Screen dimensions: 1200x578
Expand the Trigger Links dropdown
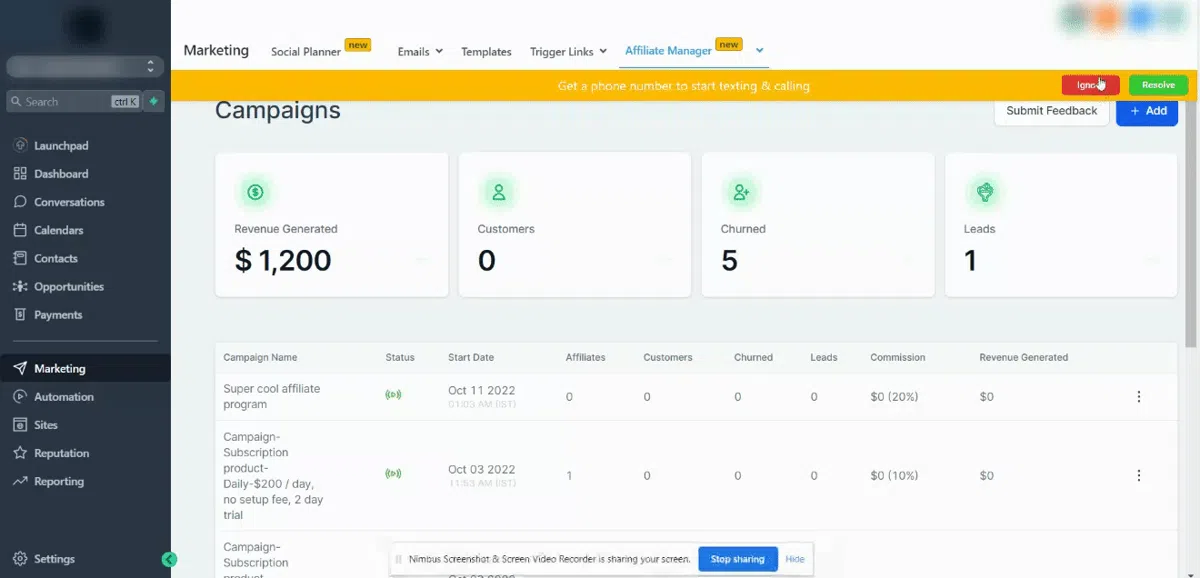568,52
